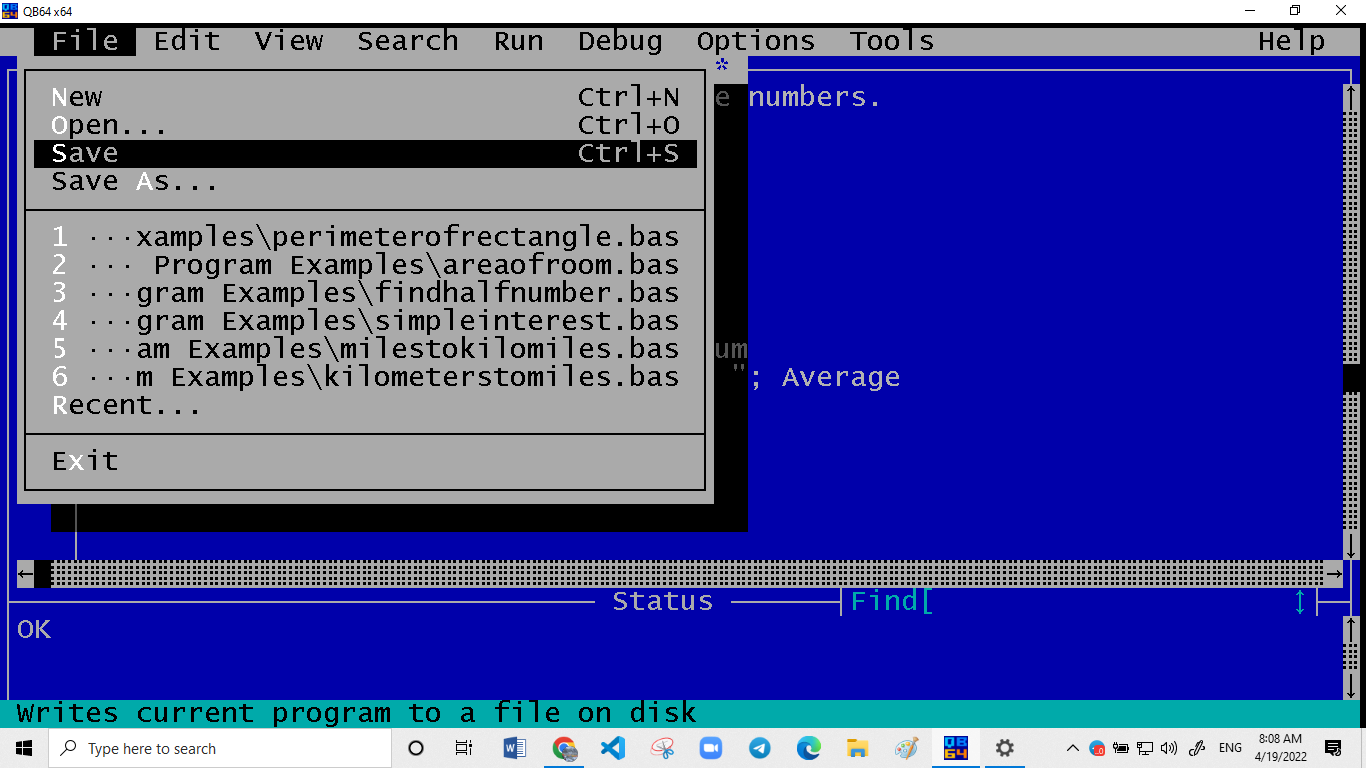1366x768 pixels.
Task: Open recent file milestokilomiles.bas
Action: coord(365,349)
